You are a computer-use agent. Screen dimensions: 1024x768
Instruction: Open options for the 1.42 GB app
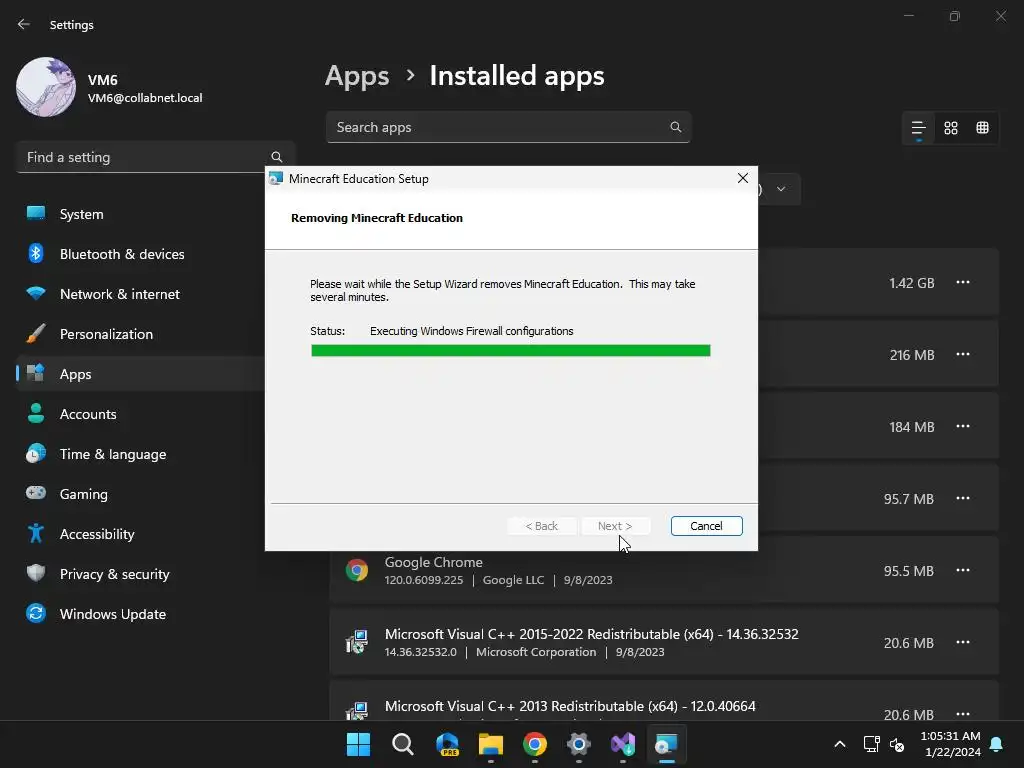point(963,282)
